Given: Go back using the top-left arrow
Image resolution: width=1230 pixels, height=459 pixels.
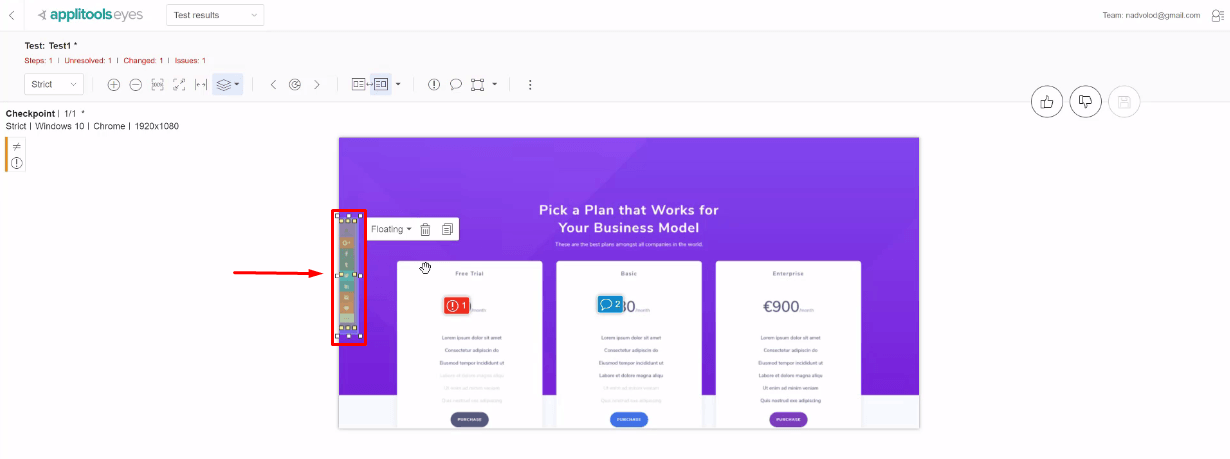Looking at the screenshot, I should pos(11,15).
